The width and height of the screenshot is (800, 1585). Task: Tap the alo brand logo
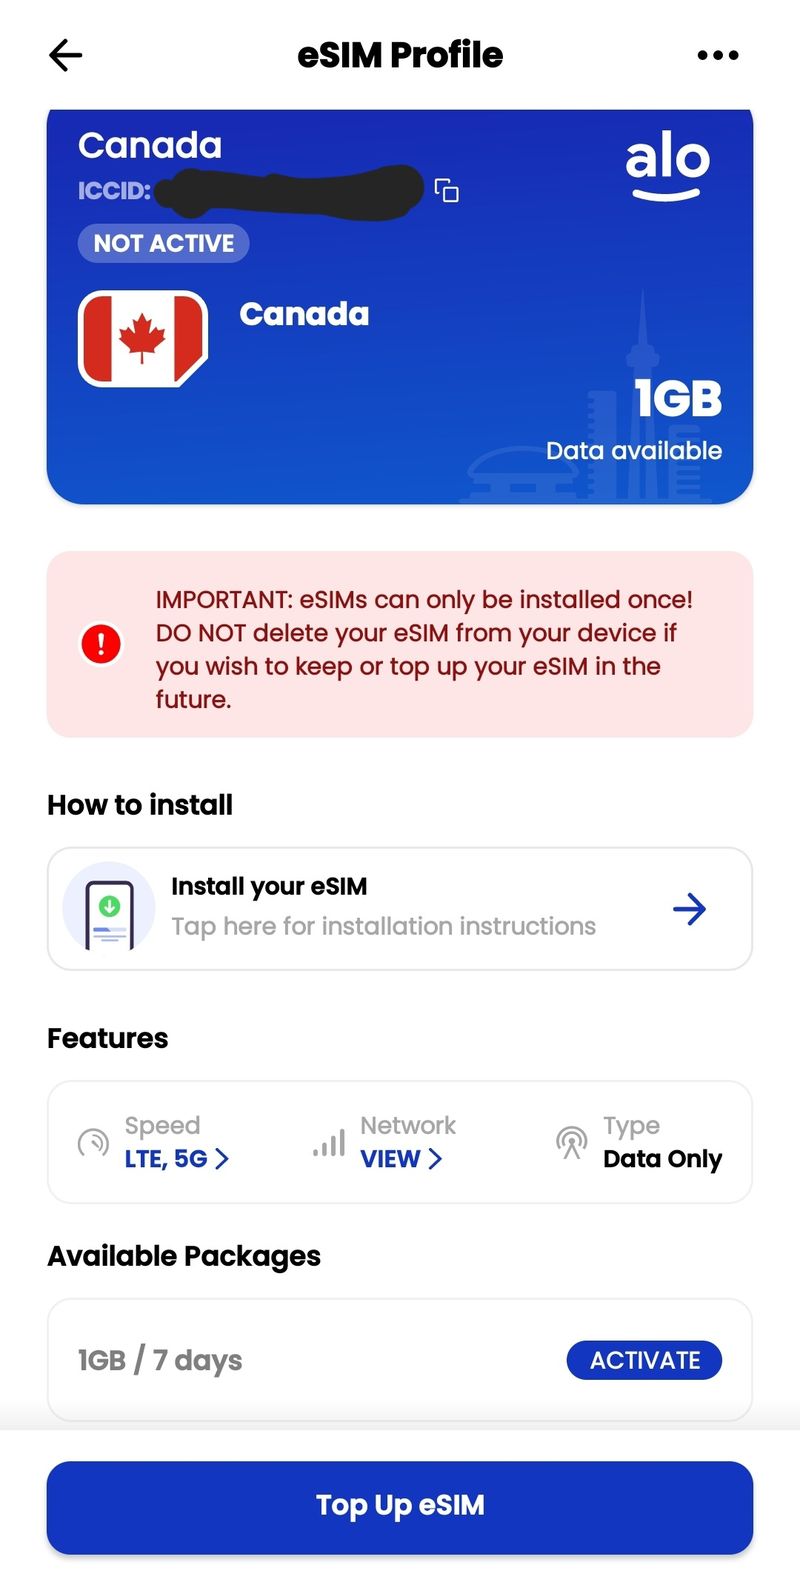[x=667, y=168]
